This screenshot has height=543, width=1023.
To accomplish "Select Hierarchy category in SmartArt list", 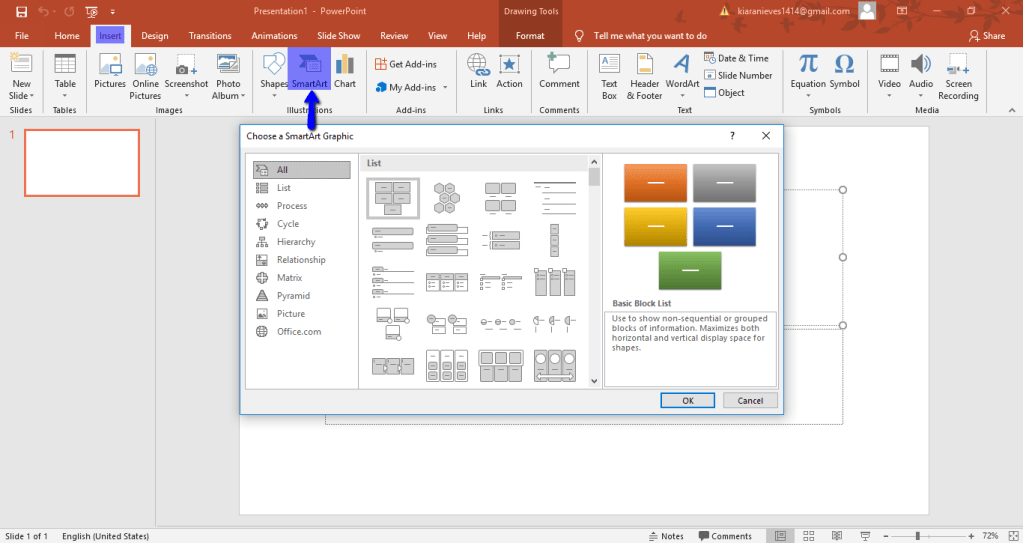I will (x=296, y=242).
